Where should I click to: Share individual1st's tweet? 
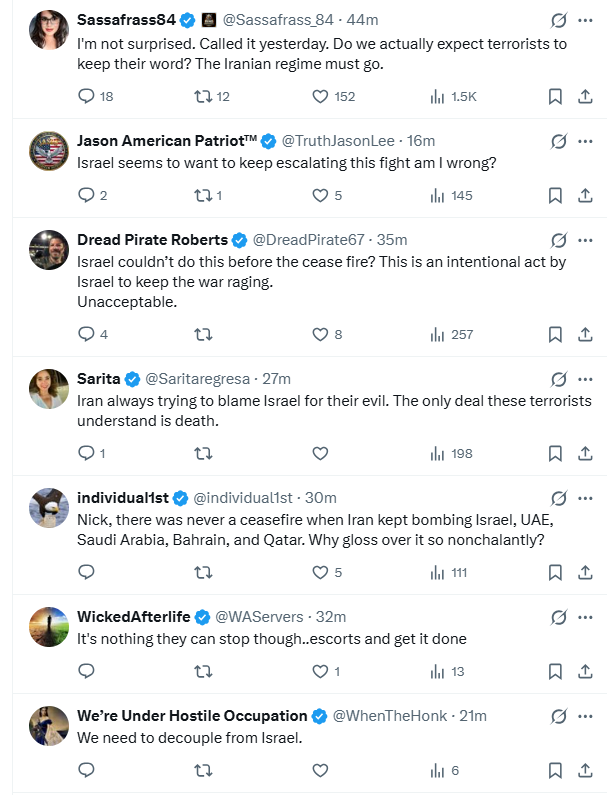tap(585, 573)
